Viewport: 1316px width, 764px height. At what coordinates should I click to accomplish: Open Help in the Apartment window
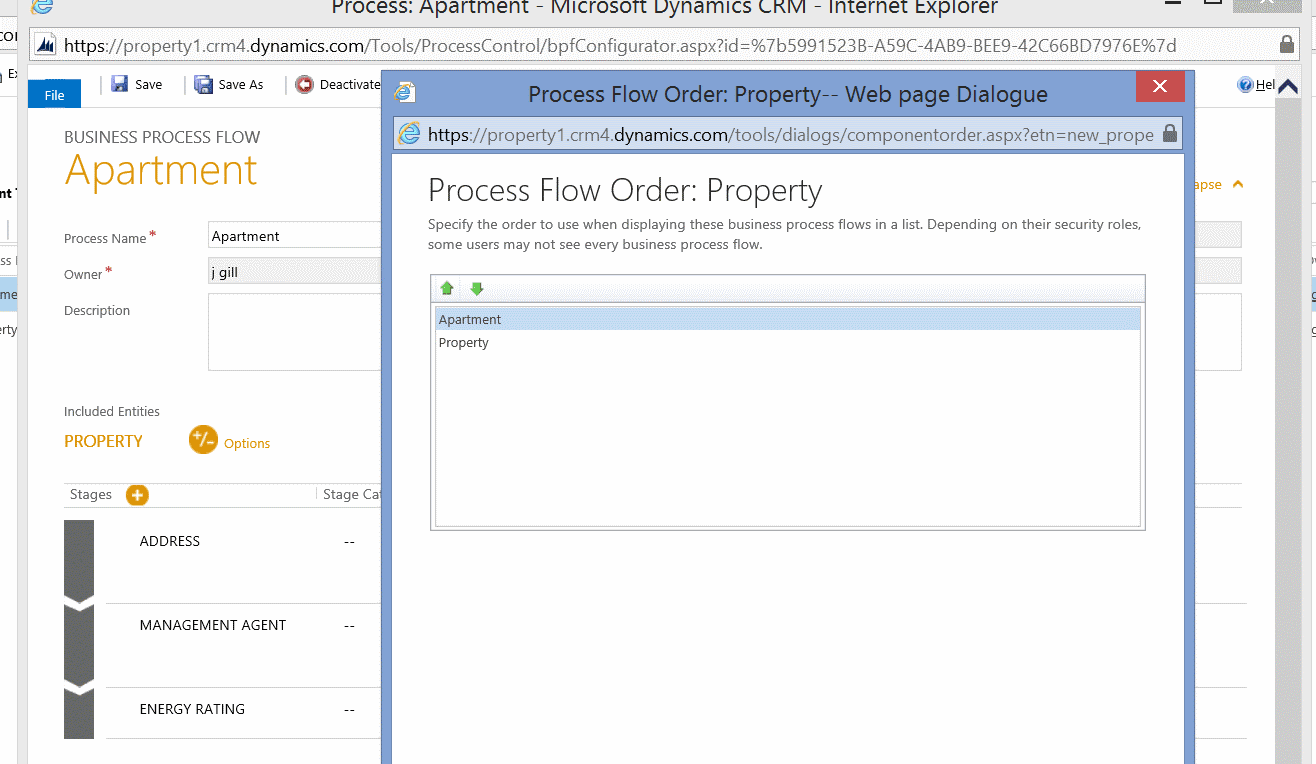click(1257, 85)
